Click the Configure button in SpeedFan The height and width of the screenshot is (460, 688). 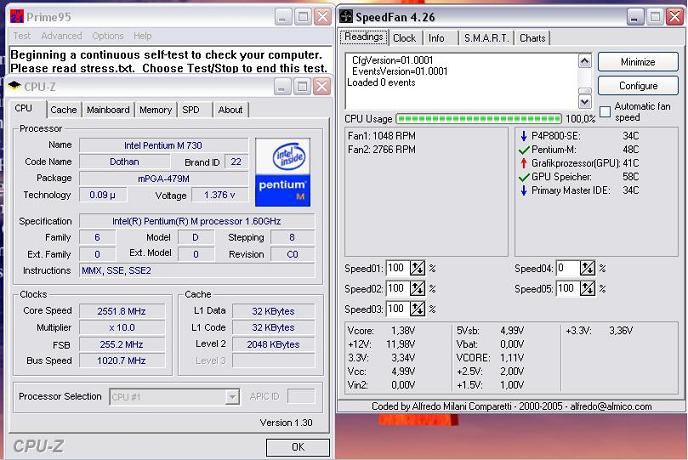[x=638, y=86]
